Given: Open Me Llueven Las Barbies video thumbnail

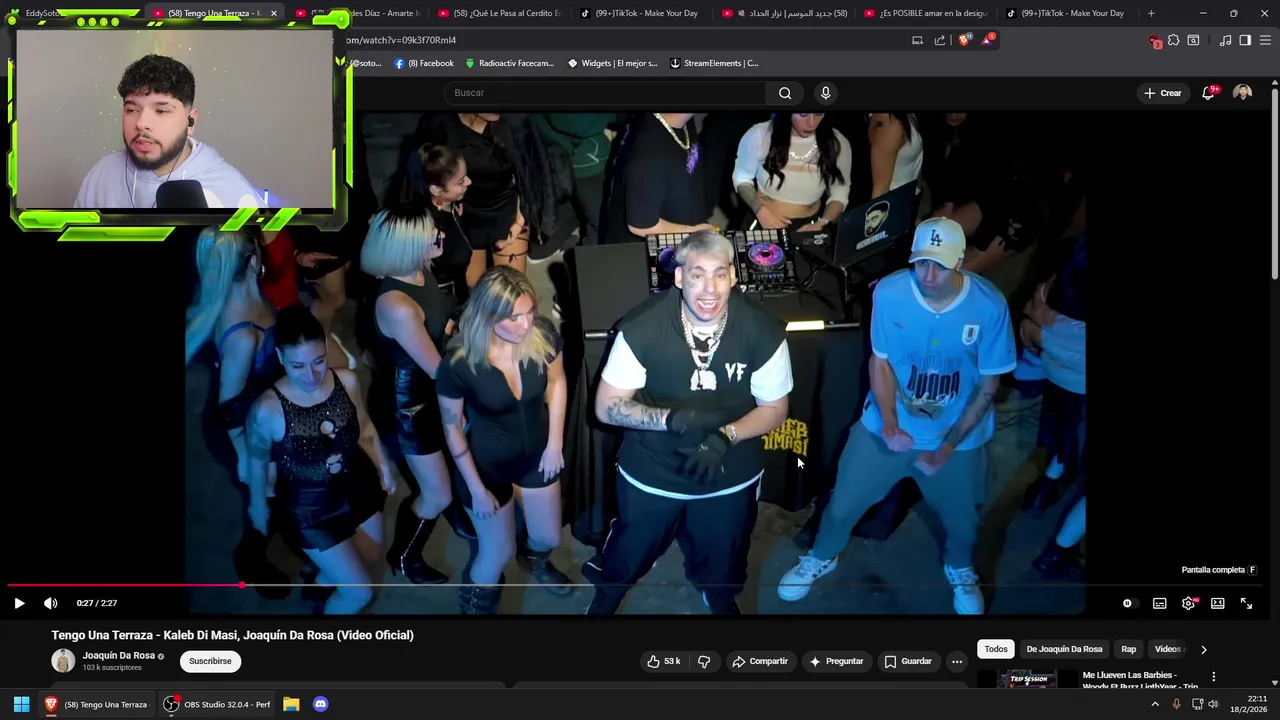Looking at the screenshot, I should (1027, 679).
